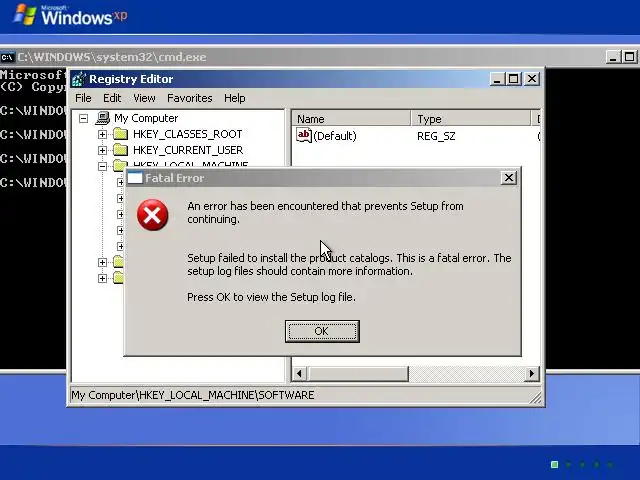Click the red error X icon
The height and width of the screenshot is (480, 640).
pos(153,215)
